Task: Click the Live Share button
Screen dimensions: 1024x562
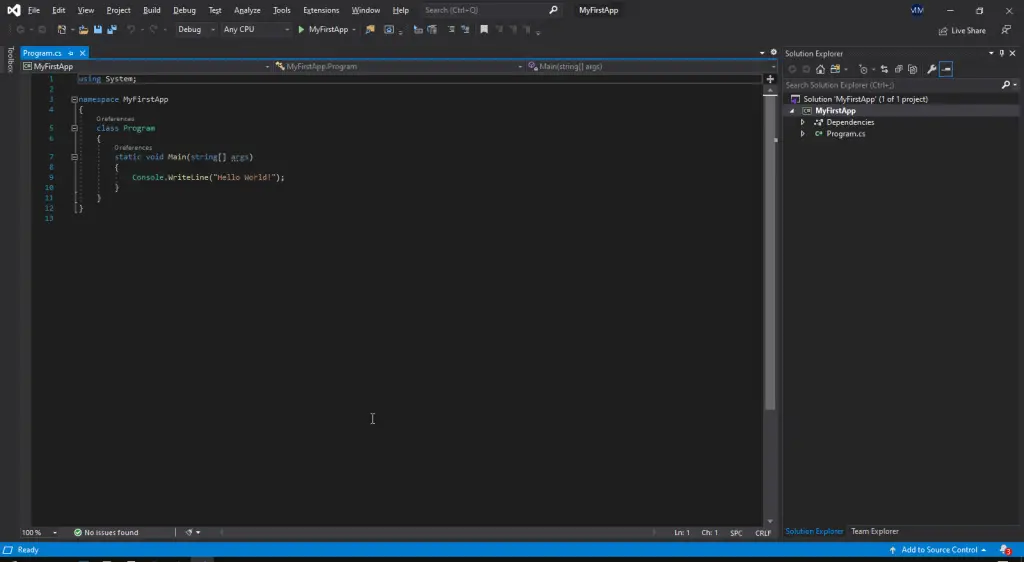Action: (962, 30)
